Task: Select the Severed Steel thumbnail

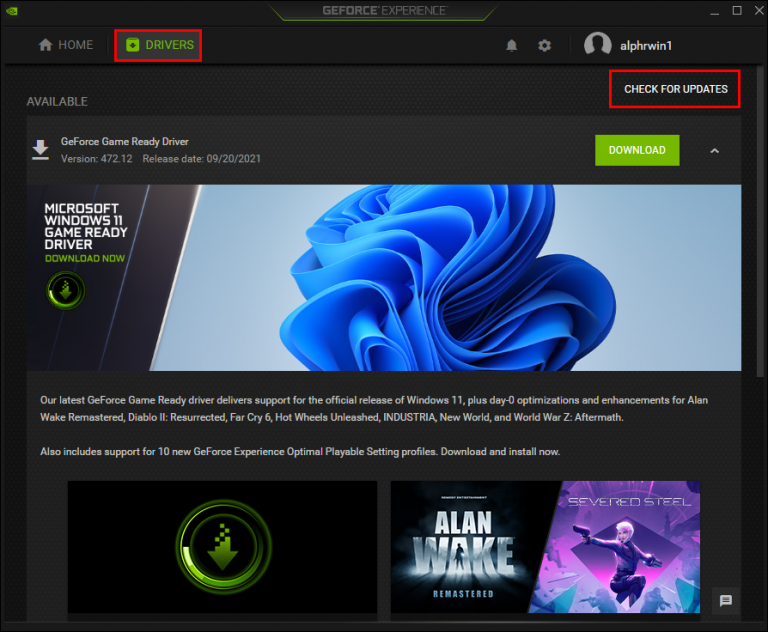Action: tap(622, 547)
